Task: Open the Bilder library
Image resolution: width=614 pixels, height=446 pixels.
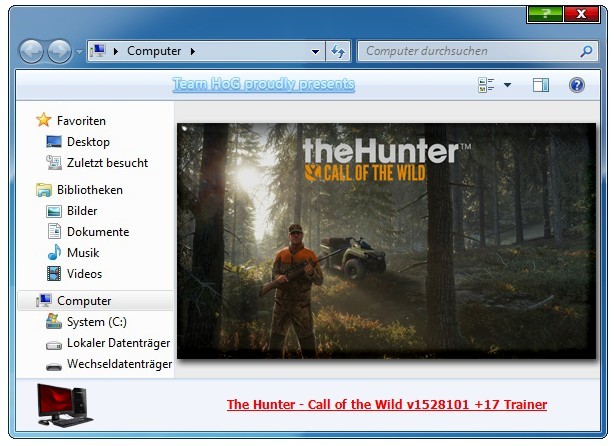Action: tap(82, 211)
